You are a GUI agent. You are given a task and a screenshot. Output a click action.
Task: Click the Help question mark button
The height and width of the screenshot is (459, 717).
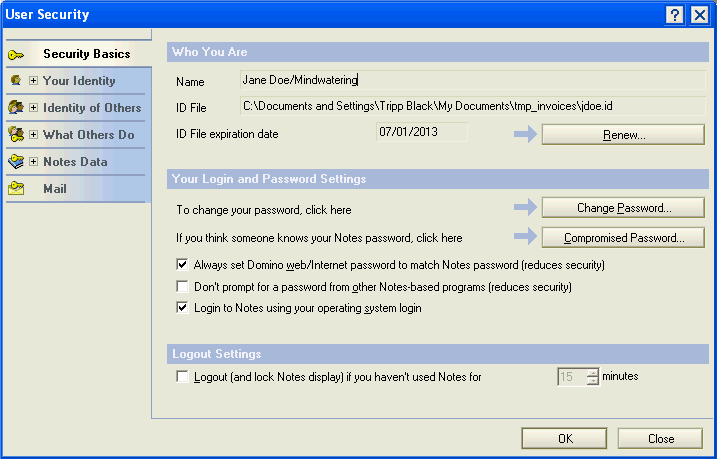pyautogui.click(x=675, y=15)
